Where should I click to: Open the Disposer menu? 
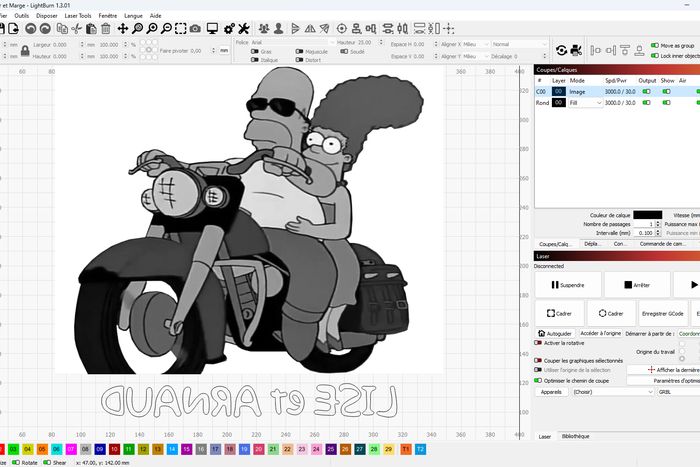point(46,16)
